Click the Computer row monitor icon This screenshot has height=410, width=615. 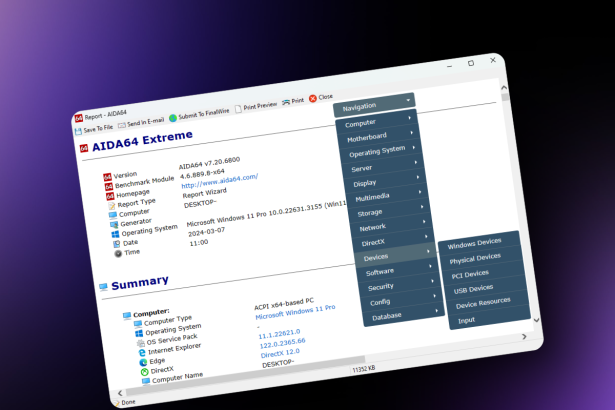click(x=113, y=215)
